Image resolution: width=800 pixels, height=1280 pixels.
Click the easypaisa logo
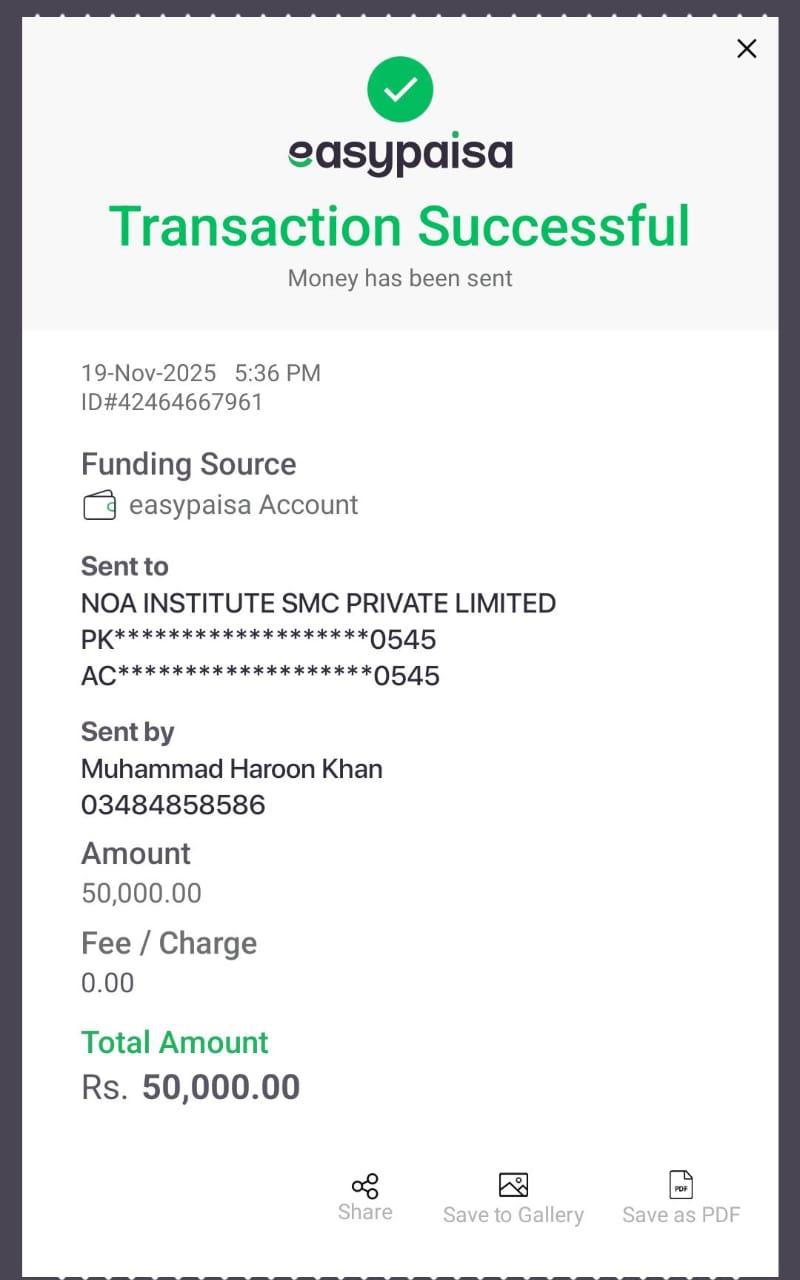(x=400, y=155)
